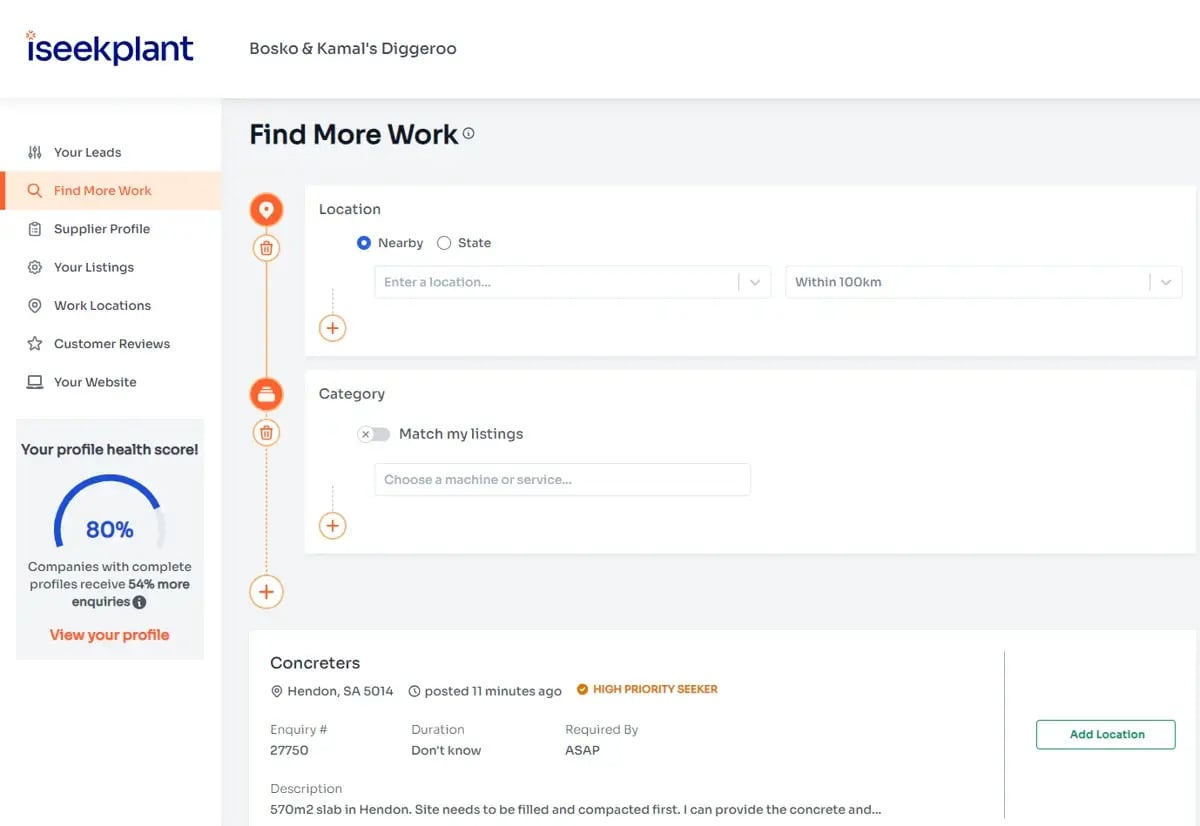
Task: Click the High Priority Seeker badge icon
Action: 583,690
